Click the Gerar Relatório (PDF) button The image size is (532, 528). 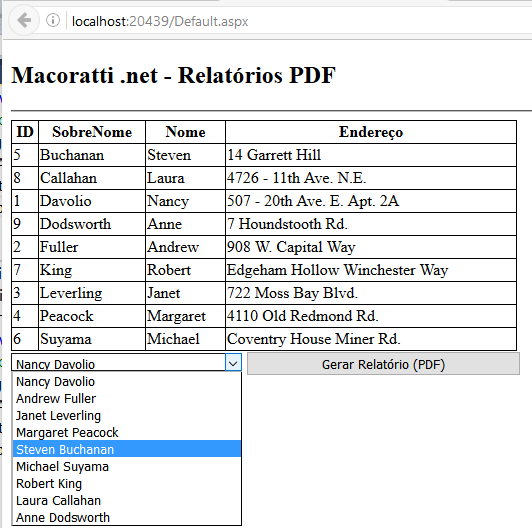click(x=383, y=364)
